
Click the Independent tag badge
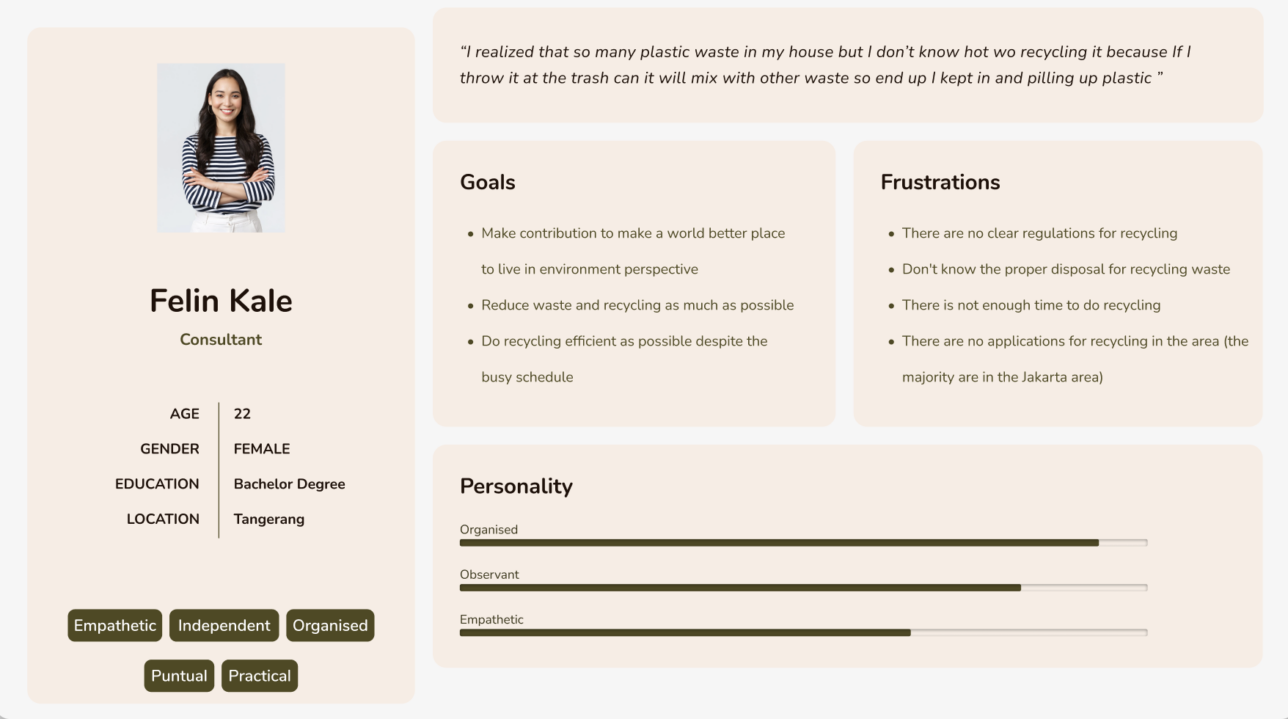click(x=224, y=626)
